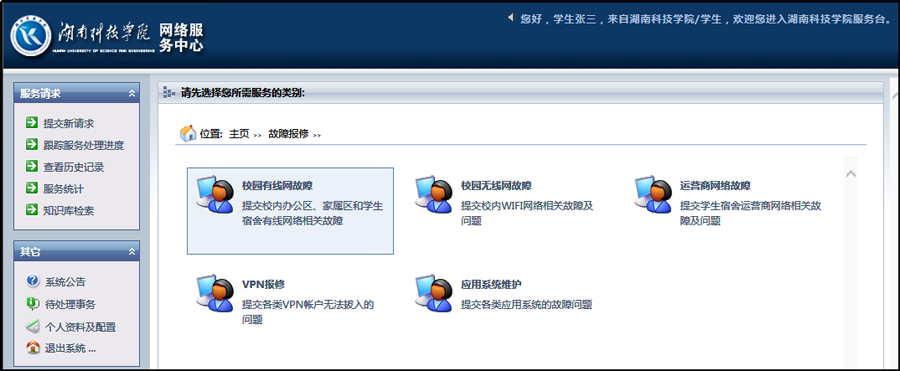Open 知识库检索 in the sidebar
This screenshot has width=900, height=371.
point(68,211)
